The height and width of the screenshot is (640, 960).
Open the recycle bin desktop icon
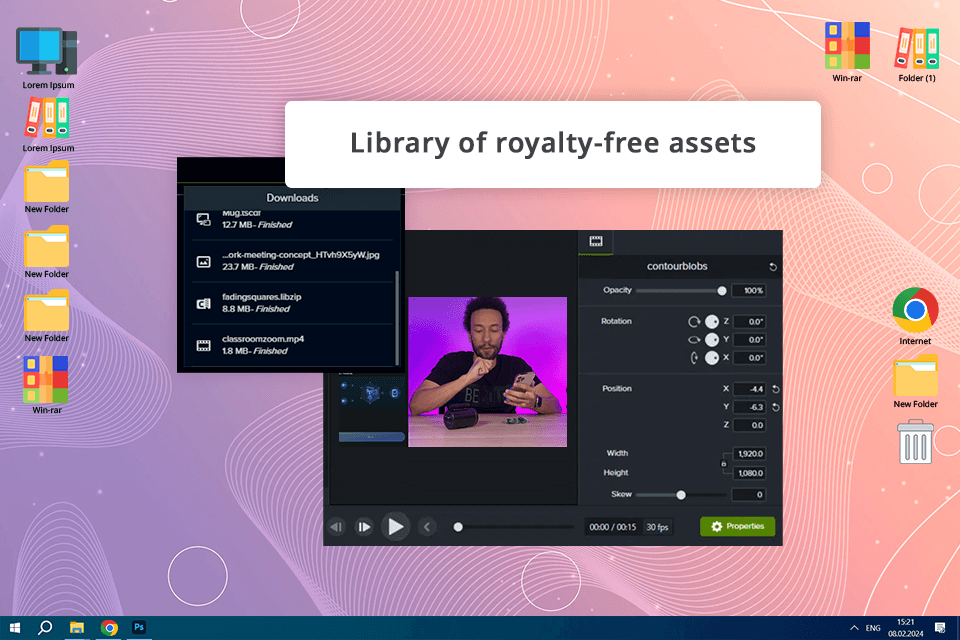pyautogui.click(x=915, y=442)
